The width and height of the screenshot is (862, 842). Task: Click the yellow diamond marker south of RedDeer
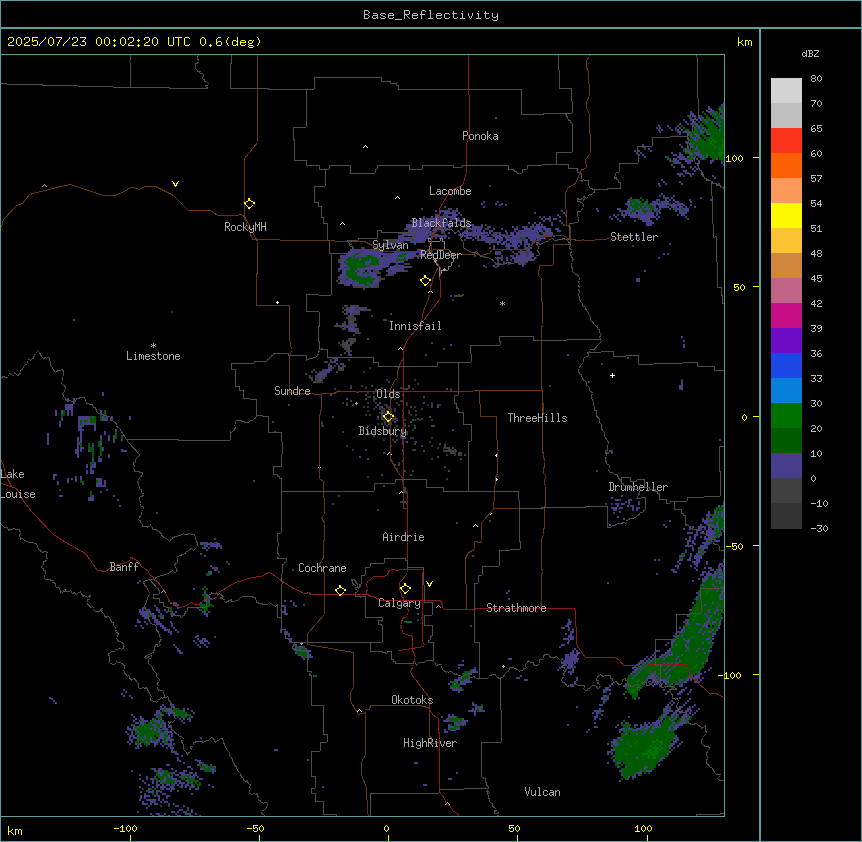pyautogui.click(x=425, y=281)
